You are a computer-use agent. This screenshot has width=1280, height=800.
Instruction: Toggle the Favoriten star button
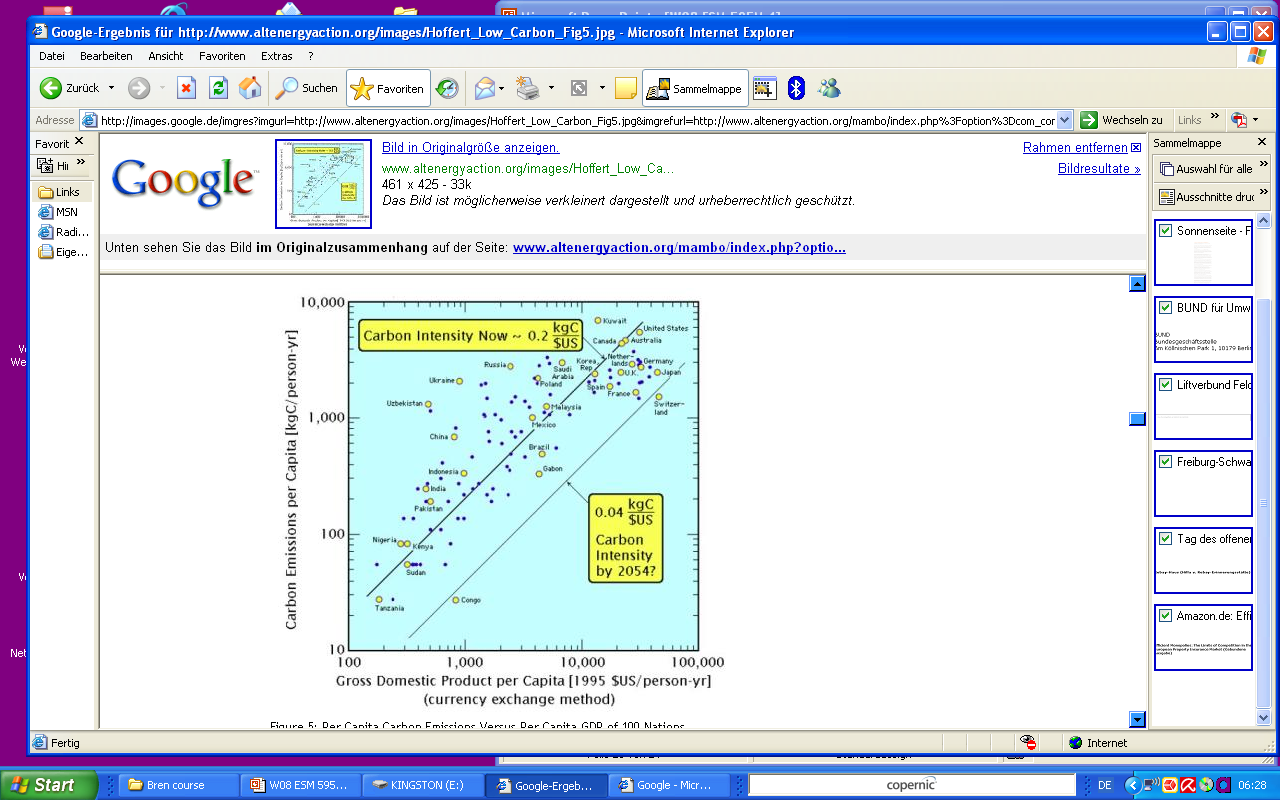(x=388, y=88)
